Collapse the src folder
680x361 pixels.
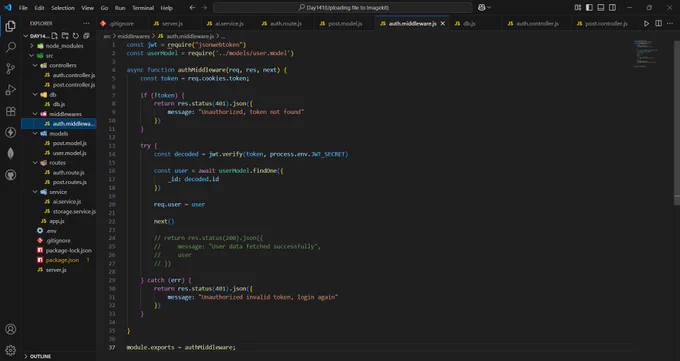click(32, 56)
